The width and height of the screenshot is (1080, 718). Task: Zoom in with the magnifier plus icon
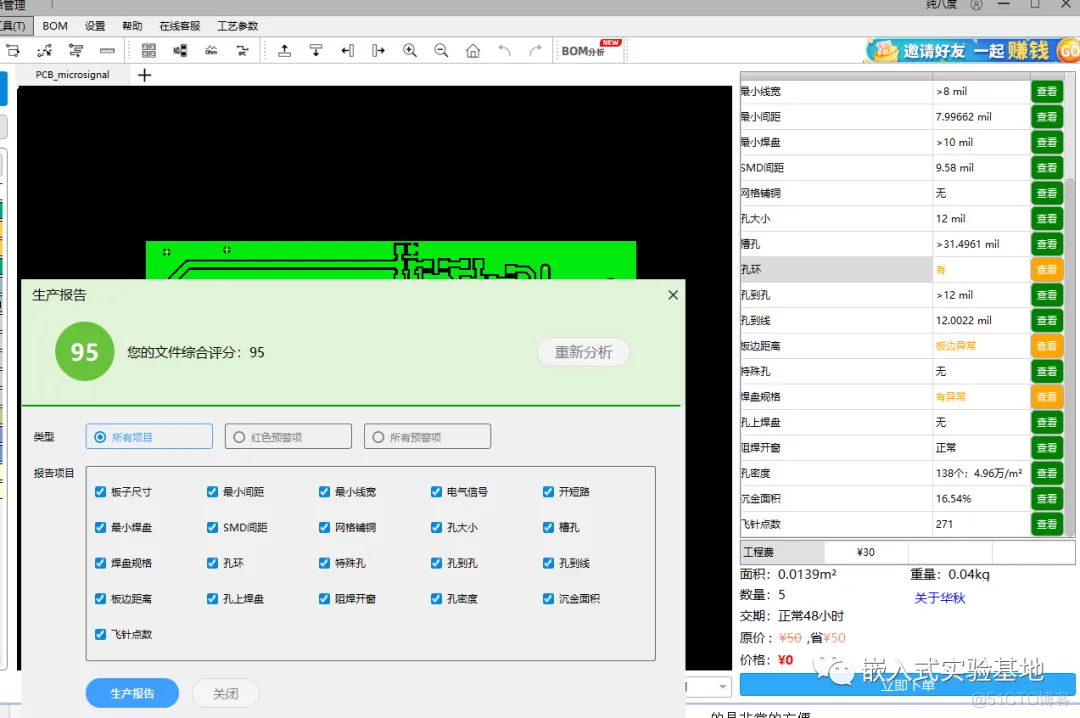pos(410,50)
